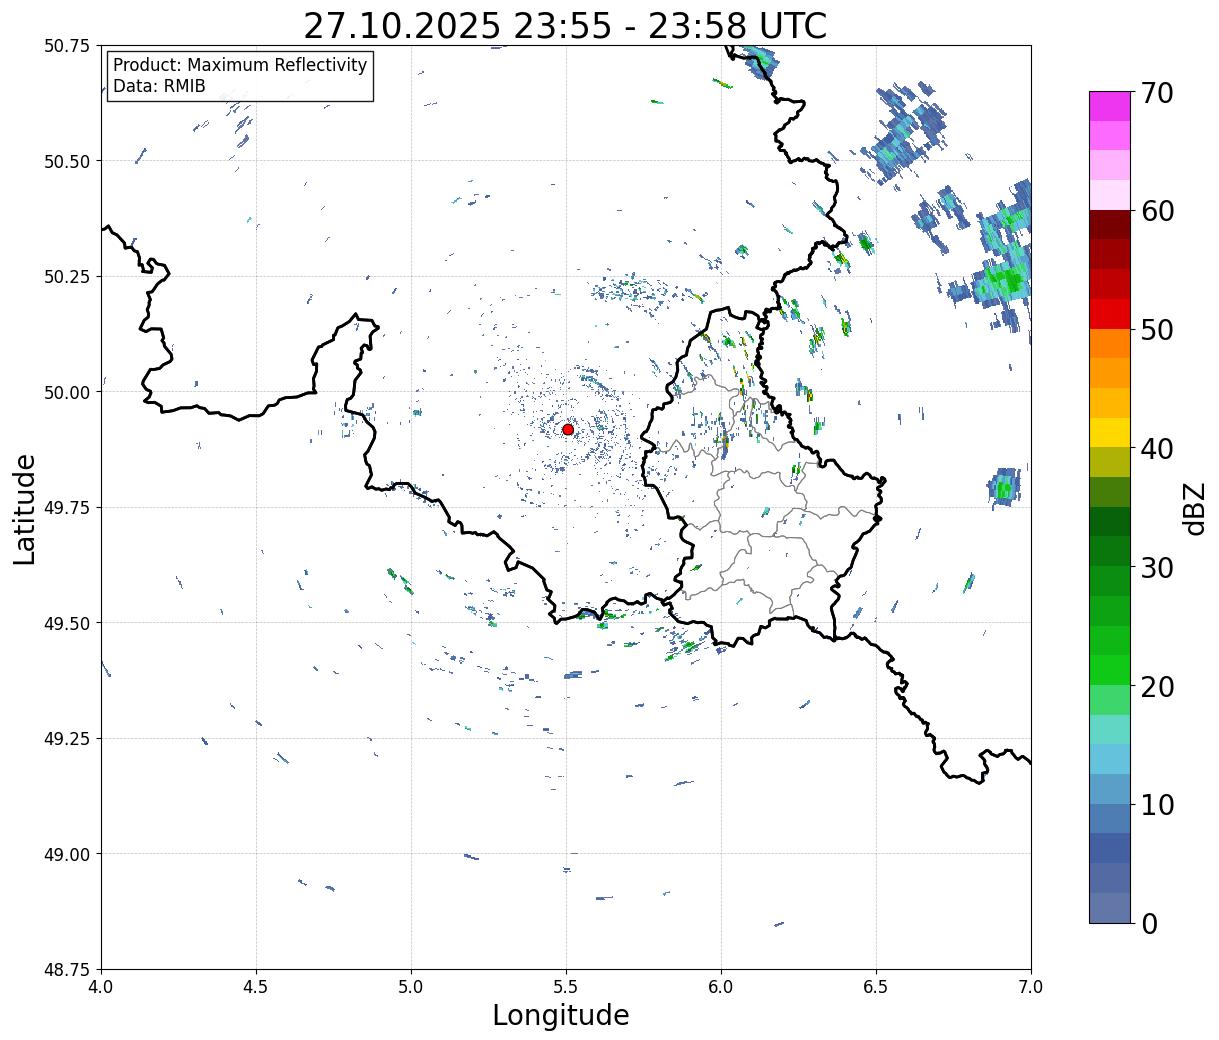Click latitude tick label 50.00
The width and height of the screenshot is (1219, 1040).
click(x=67, y=392)
